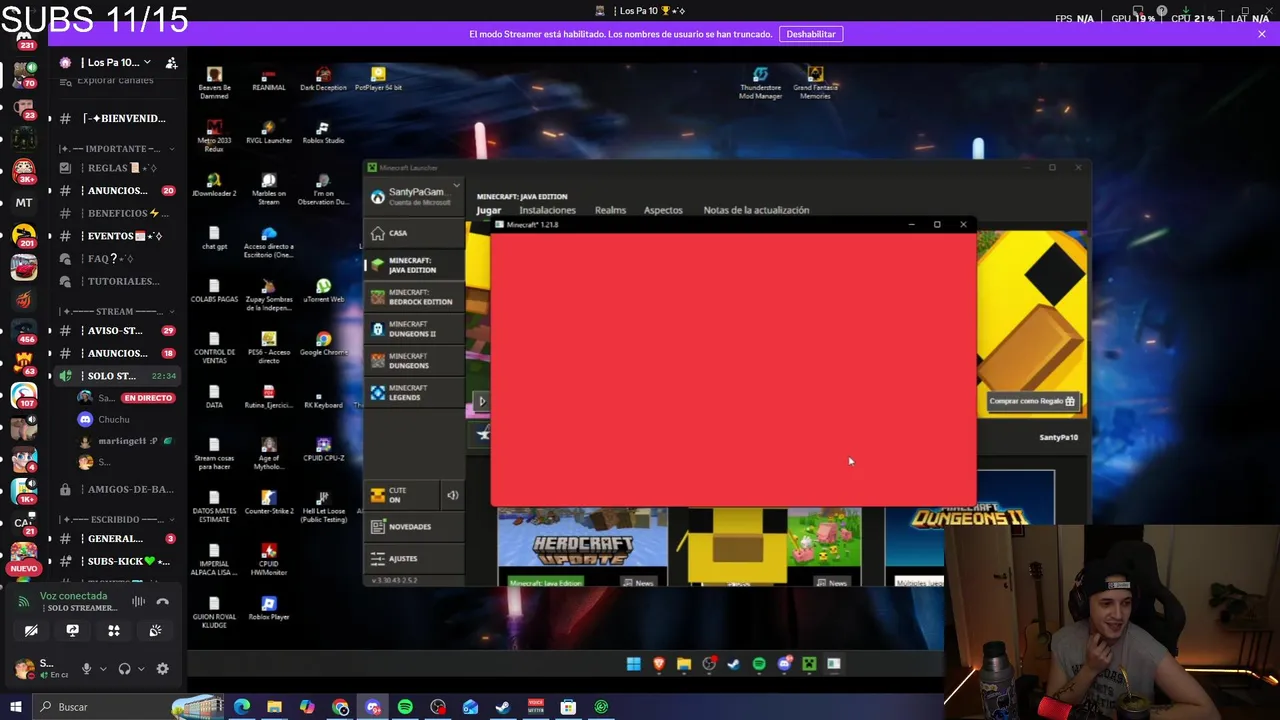Click the invite people icon by server name
The height and width of the screenshot is (720, 1280).
point(171,62)
